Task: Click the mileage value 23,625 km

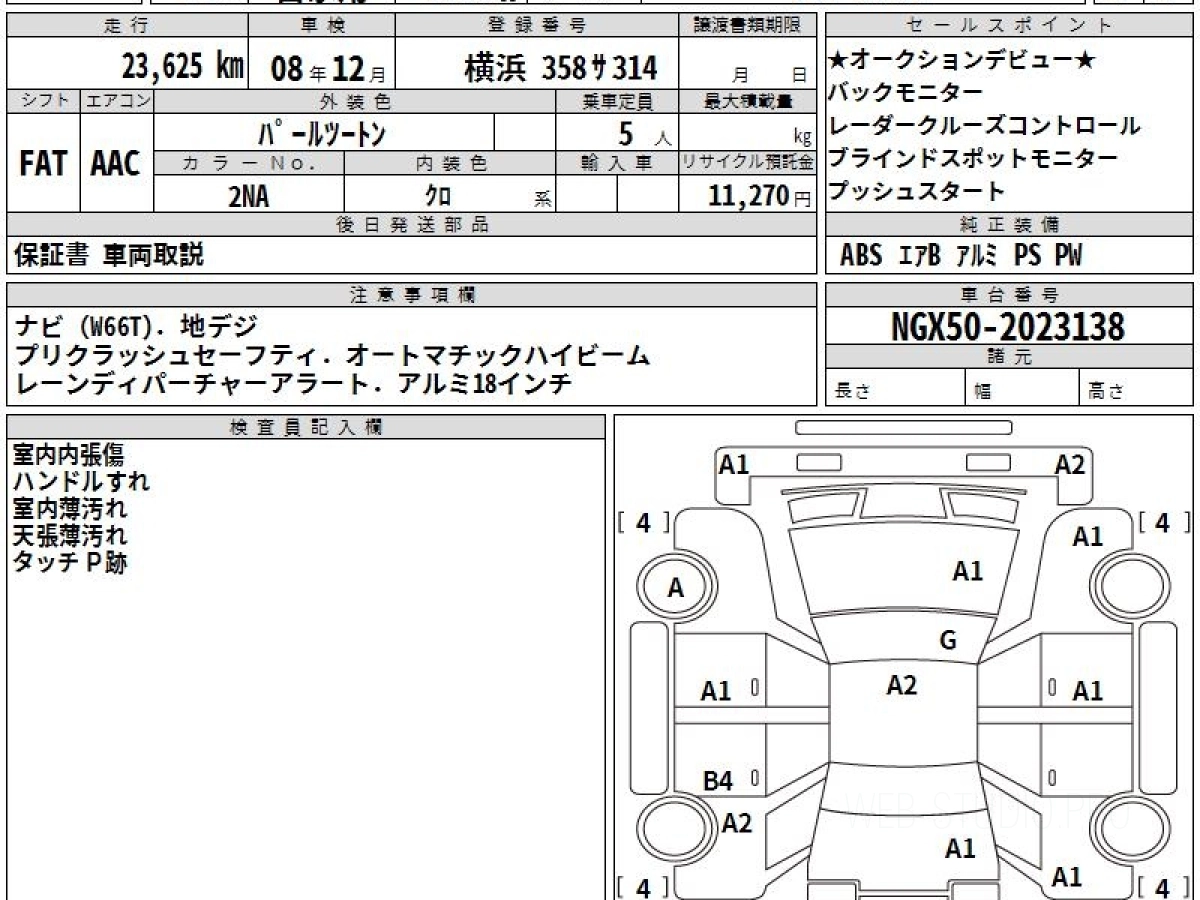Action: click(x=183, y=67)
